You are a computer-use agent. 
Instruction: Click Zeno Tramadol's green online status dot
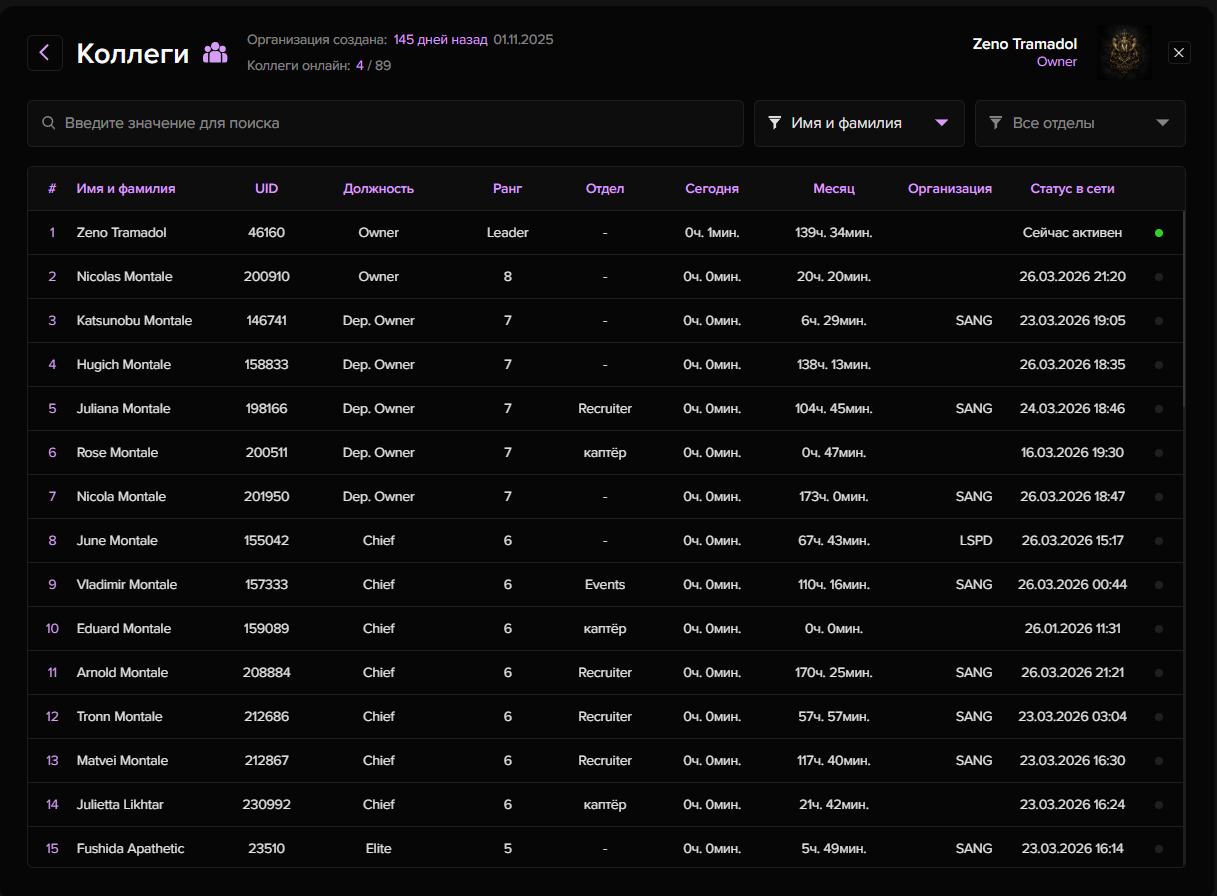1158,233
